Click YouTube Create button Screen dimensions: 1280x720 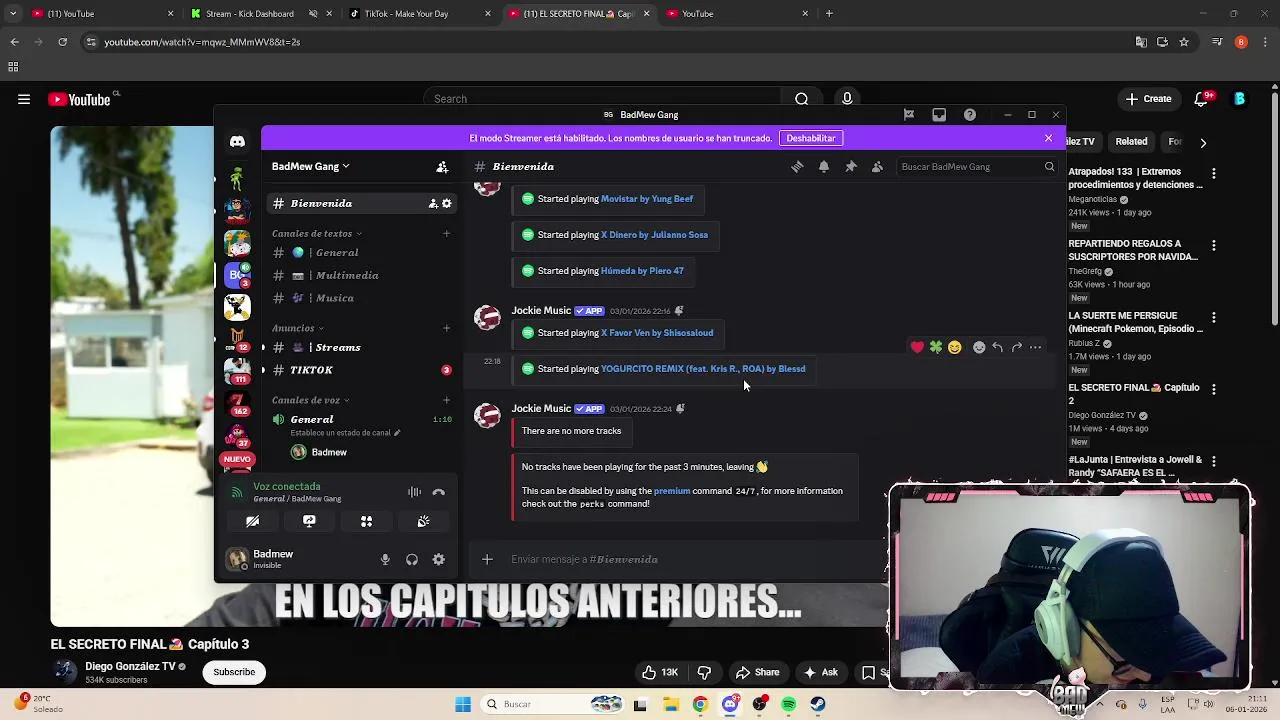[1148, 99]
